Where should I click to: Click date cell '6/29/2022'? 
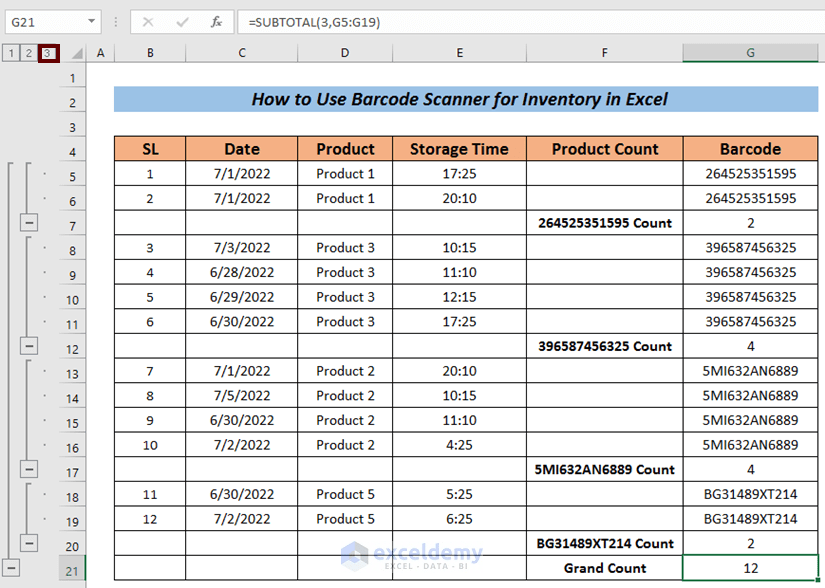(242, 297)
